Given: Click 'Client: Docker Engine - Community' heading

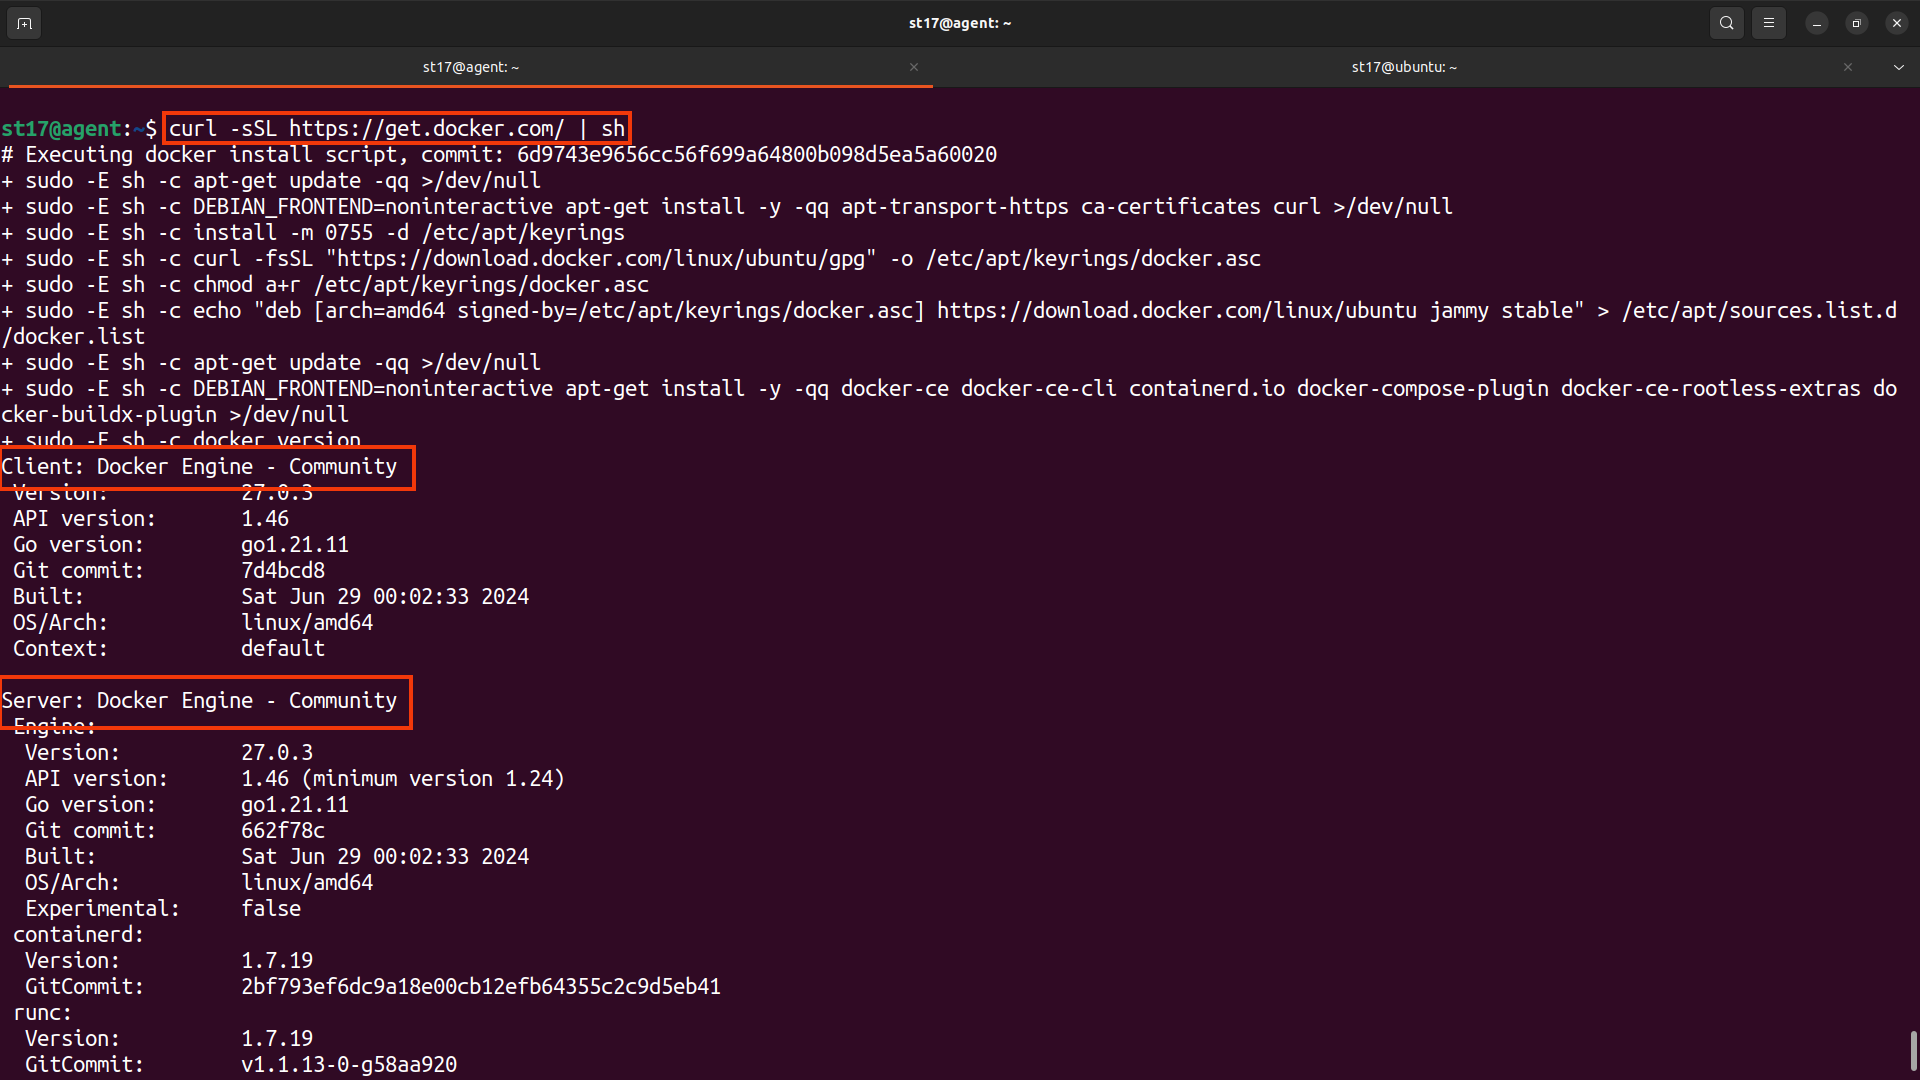Looking at the screenshot, I should click(x=199, y=467).
